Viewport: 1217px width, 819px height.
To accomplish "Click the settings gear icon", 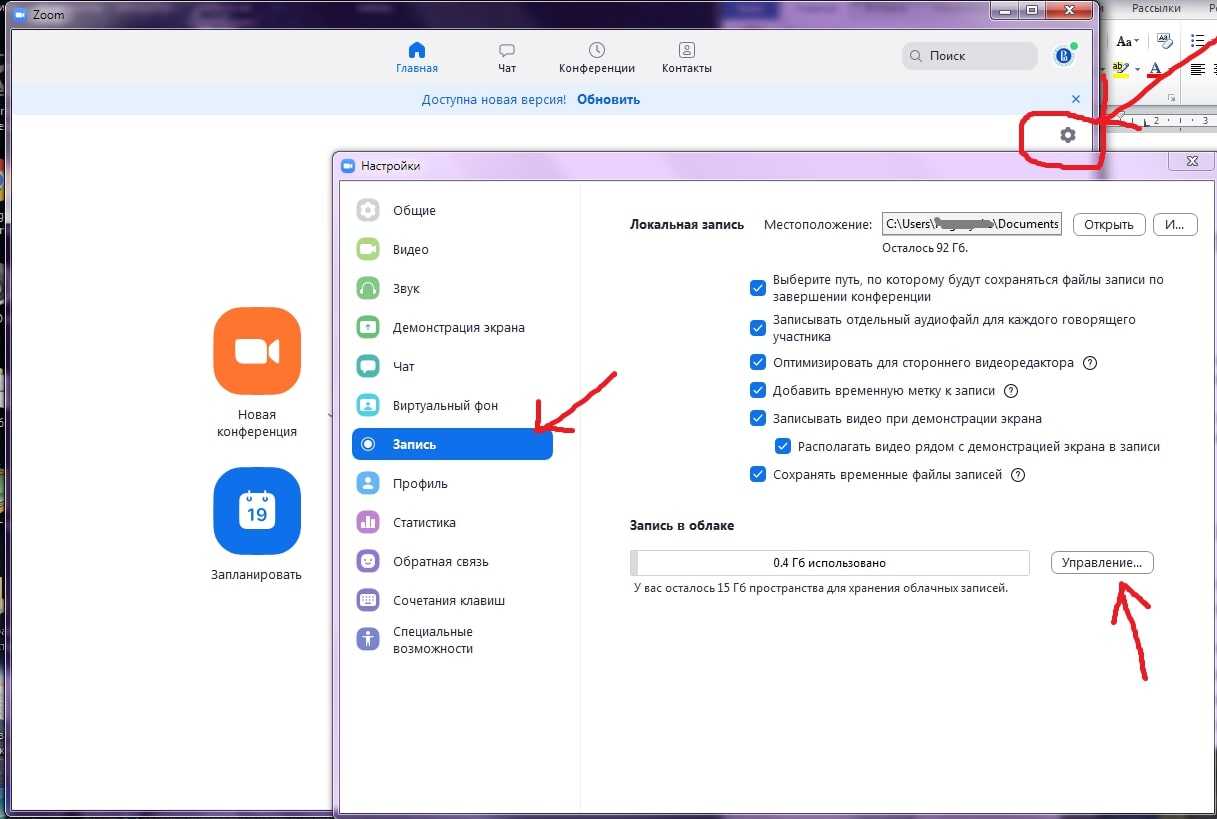I will [x=1067, y=135].
